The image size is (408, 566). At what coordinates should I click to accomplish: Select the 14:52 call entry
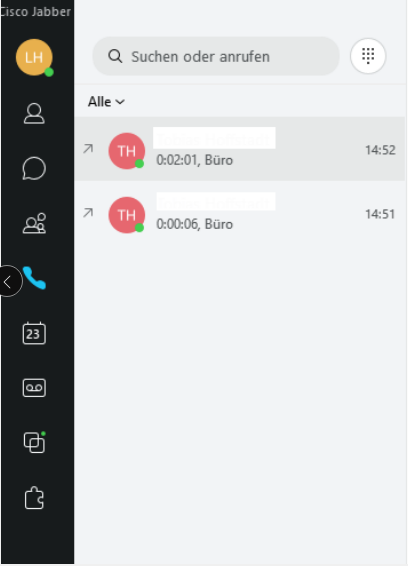point(240,149)
